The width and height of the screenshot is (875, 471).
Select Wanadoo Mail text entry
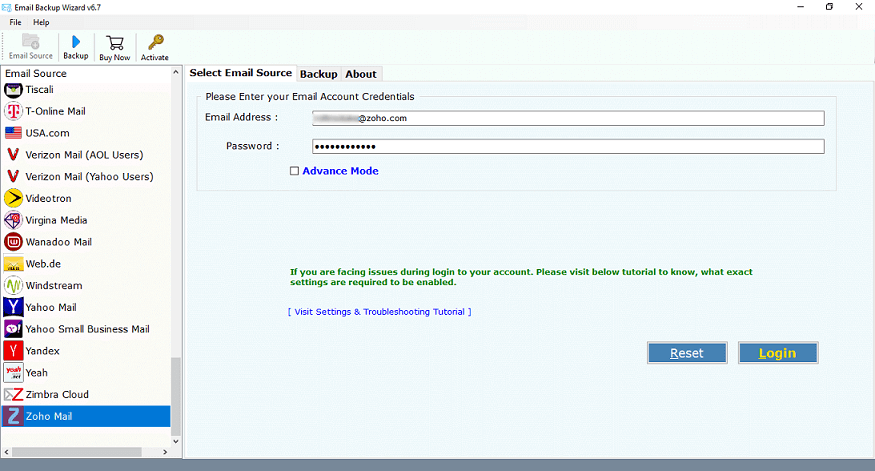59,242
